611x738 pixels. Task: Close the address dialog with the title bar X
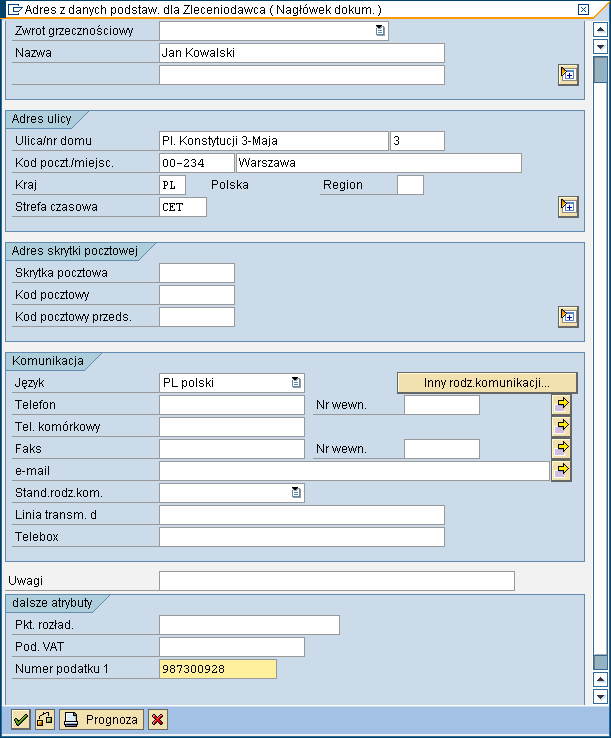(583, 9)
